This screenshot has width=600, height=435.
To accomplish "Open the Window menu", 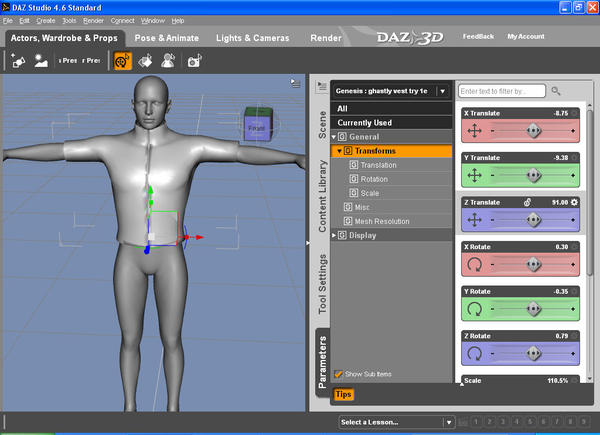I will coord(153,21).
